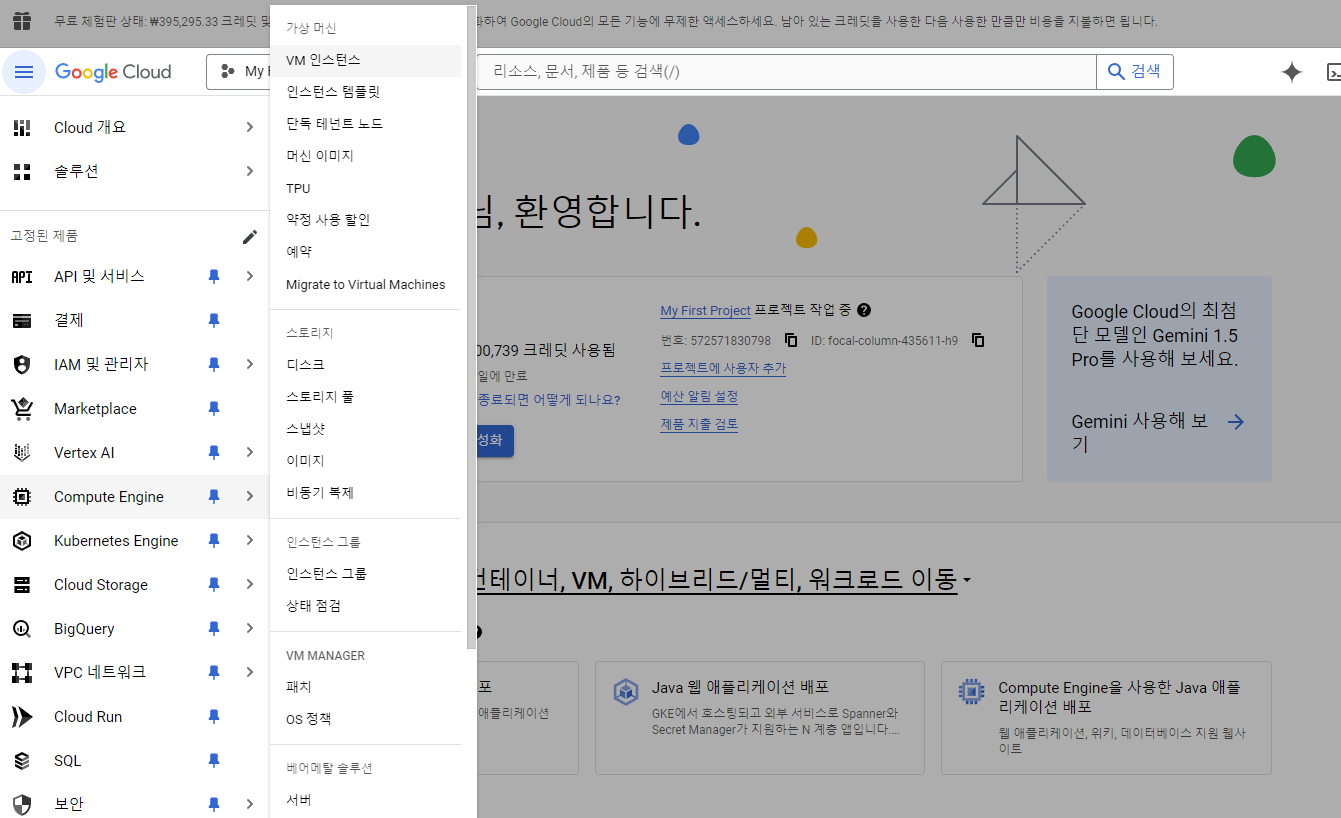Unpin BigQuery using its pin icon
The image size is (1341, 818).
pos(213,629)
